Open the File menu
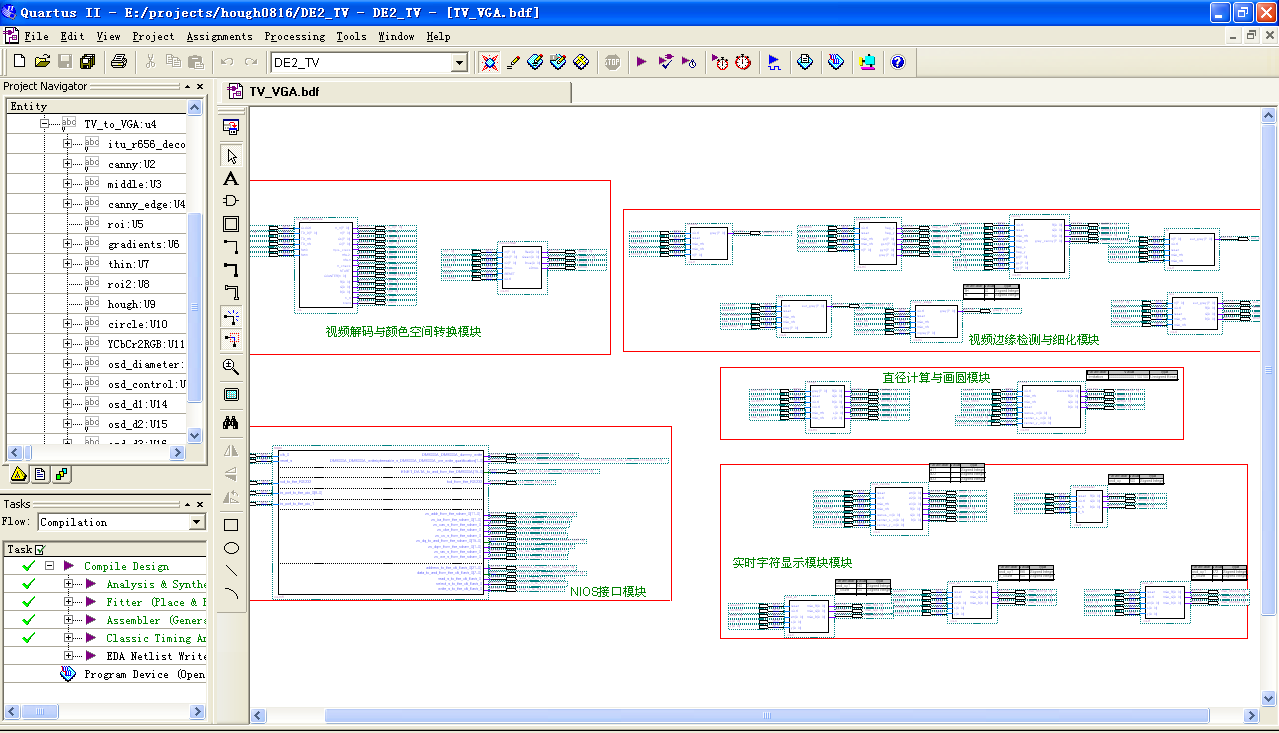Image resolution: width=1279 pixels, height=733 pixels. click(x=37, y=37)
